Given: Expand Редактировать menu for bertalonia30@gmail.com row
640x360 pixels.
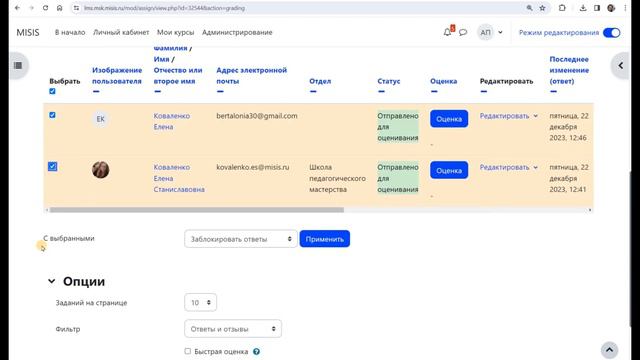Looking at the screenshot, I should tap(509, 116).
